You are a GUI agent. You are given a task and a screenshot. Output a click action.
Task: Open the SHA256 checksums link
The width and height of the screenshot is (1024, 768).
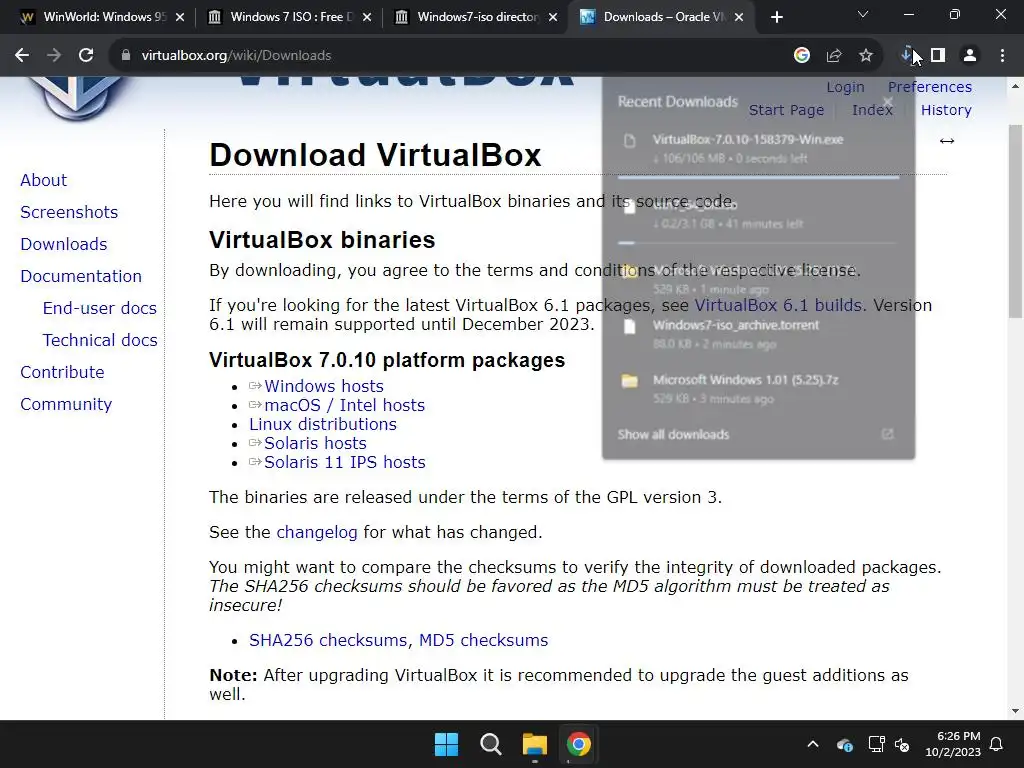click(x=330, y=640)
